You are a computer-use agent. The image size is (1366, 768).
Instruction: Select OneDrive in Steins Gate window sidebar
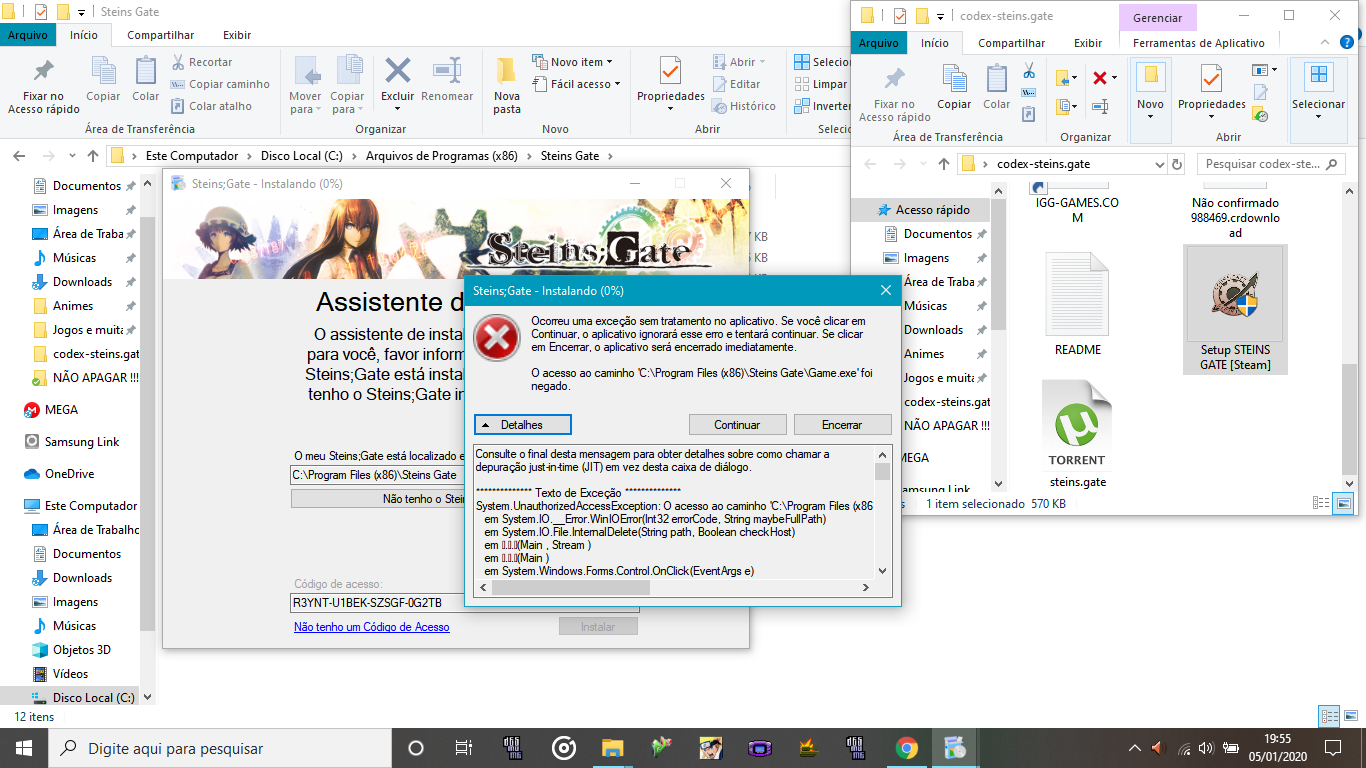click(x=69, y=474)
